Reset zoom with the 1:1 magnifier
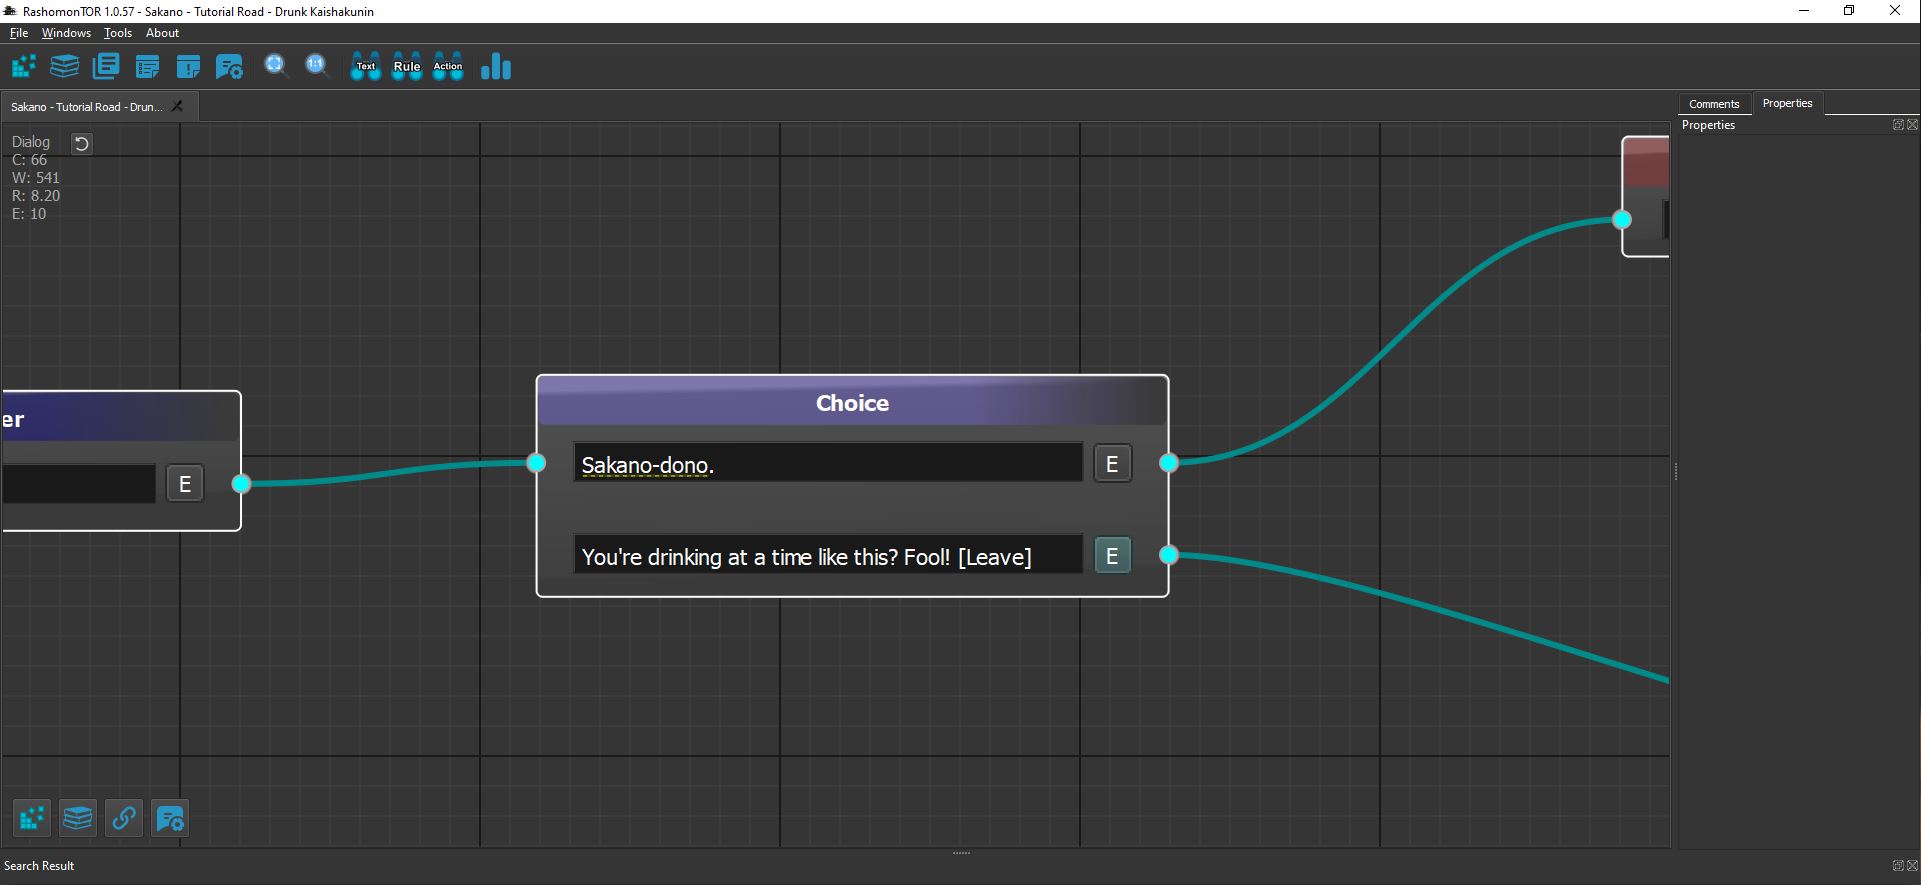The image size is (1921, 885). pos(316,66)
